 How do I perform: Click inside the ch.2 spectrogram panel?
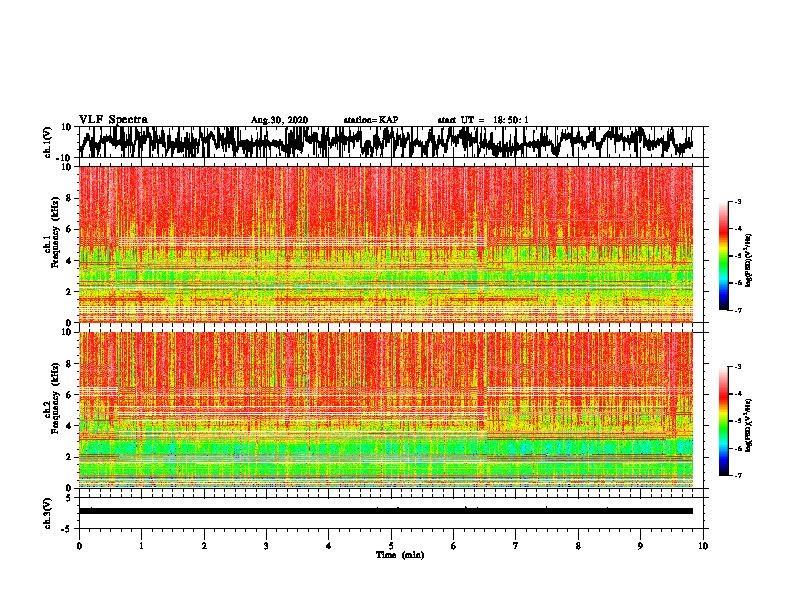point(386,410)
